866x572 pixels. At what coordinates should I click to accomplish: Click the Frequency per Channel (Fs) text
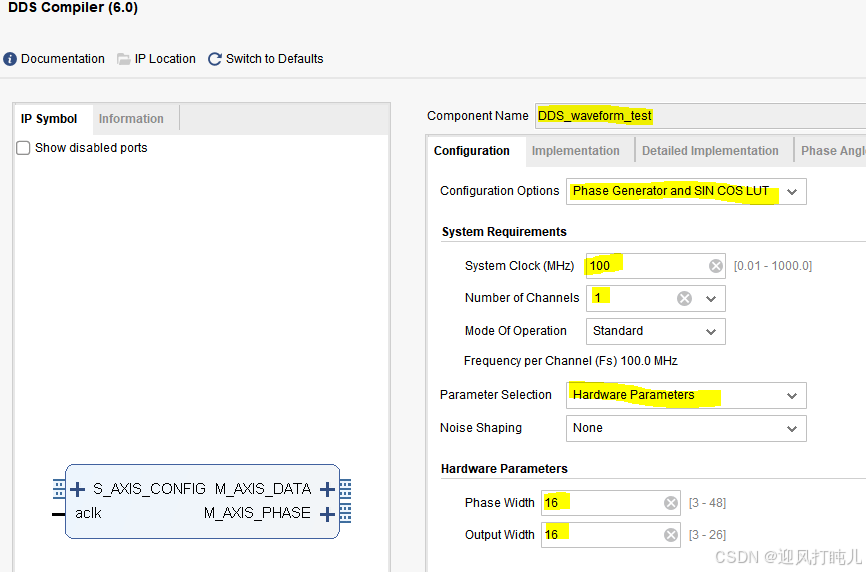point(571,361)
